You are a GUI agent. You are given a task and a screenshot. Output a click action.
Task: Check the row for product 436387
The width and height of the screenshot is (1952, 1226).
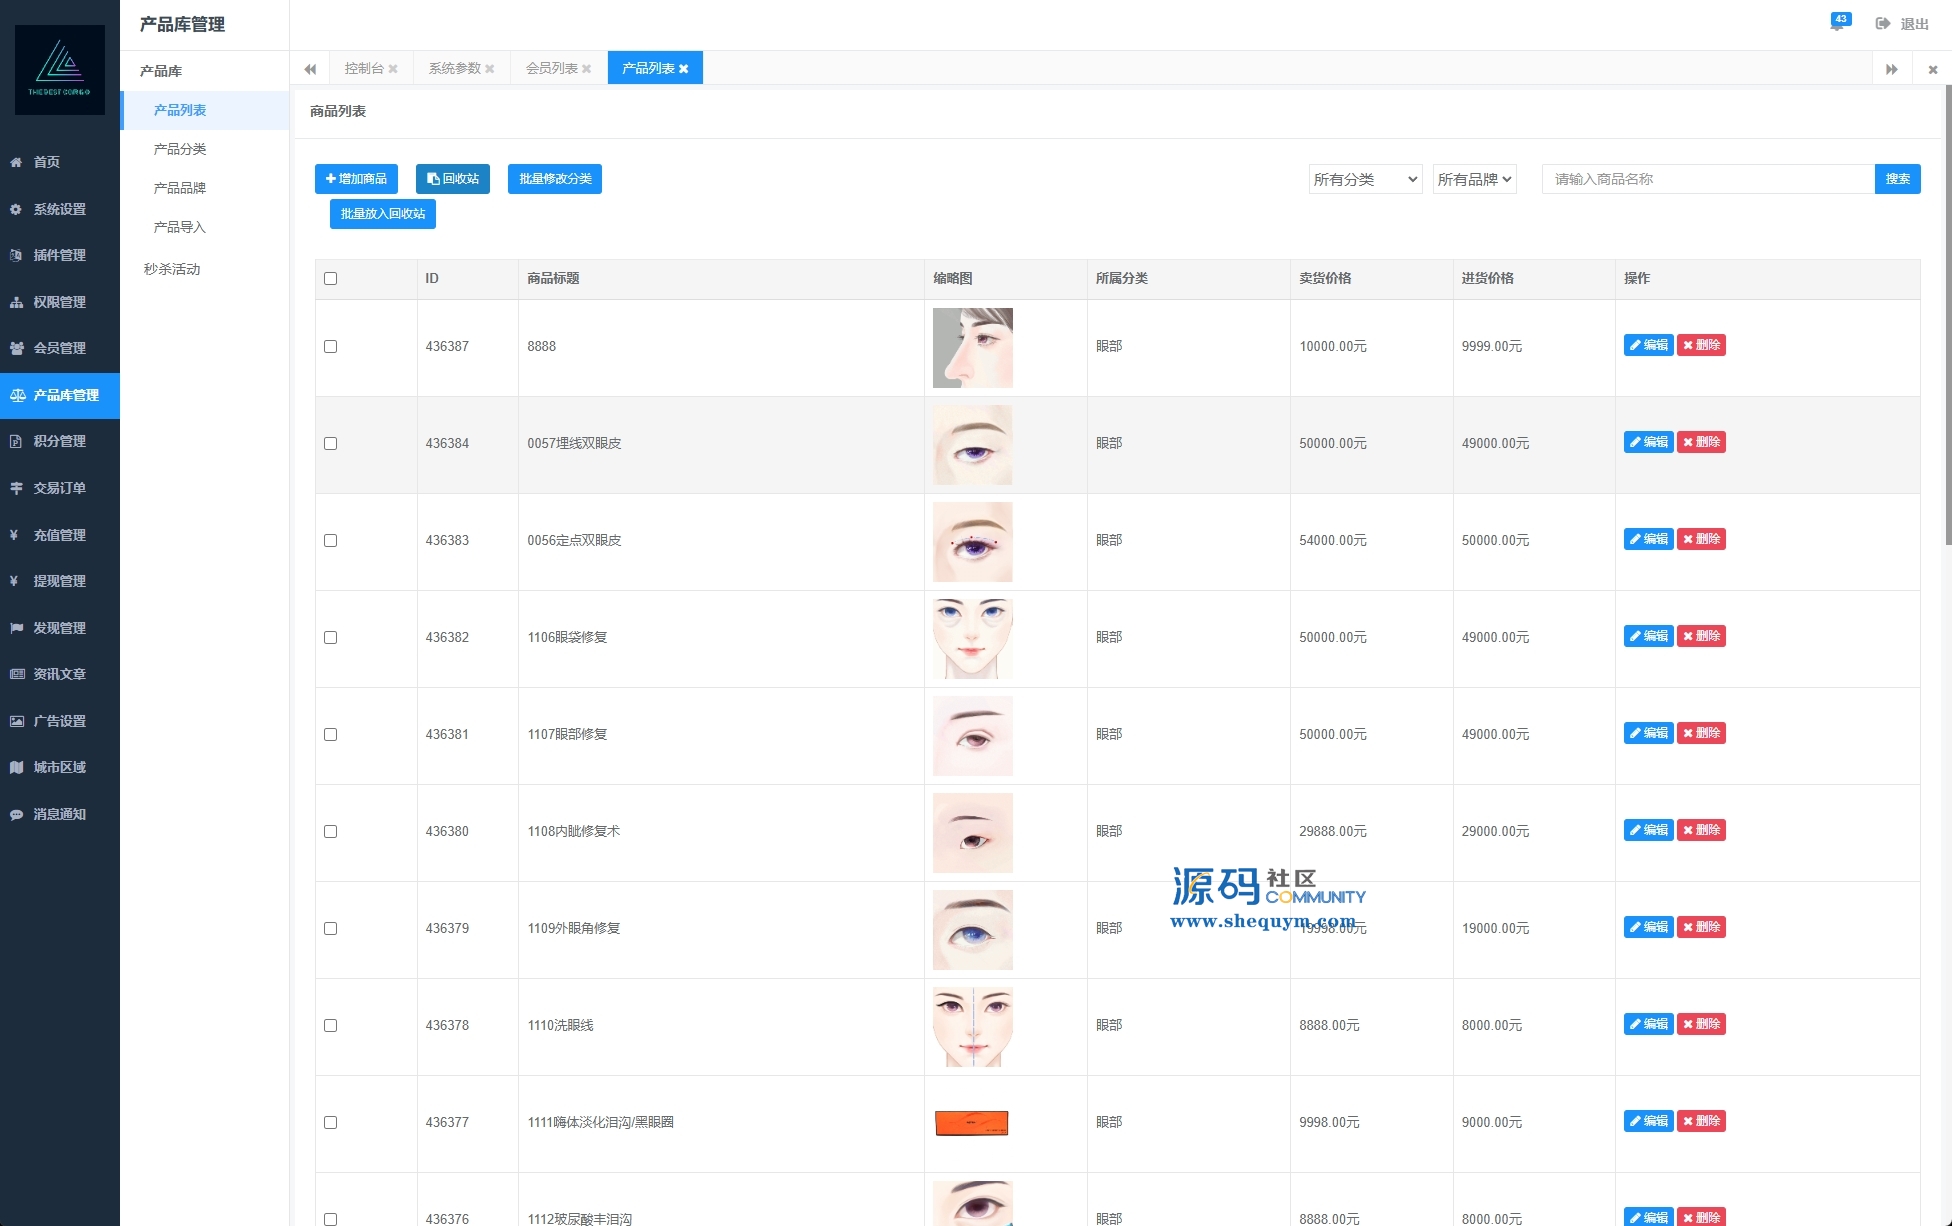click(331, 347)
